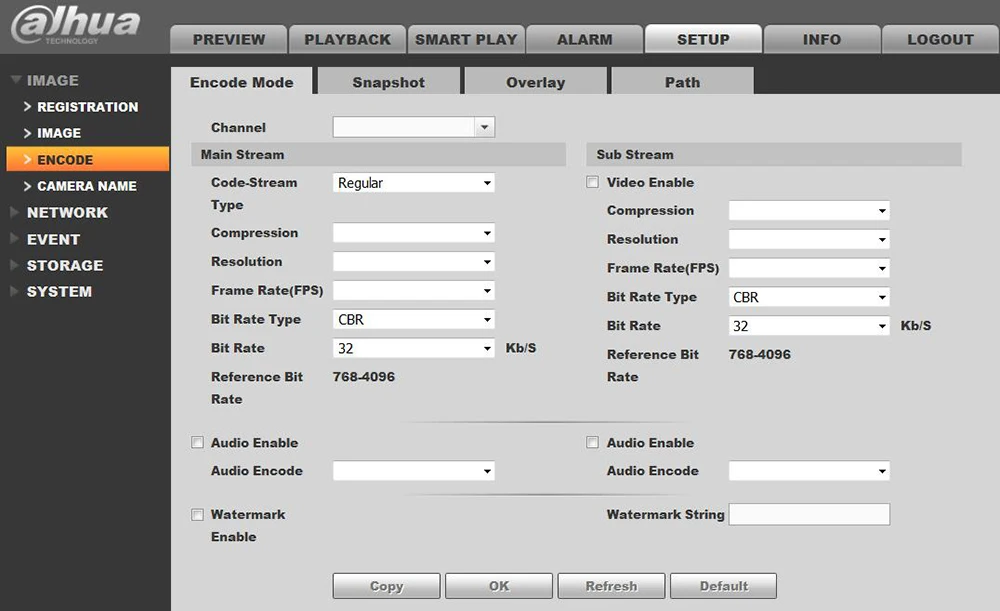Open the INFO tab
This screenshot has height=611, width=1000.
[821, 40]
